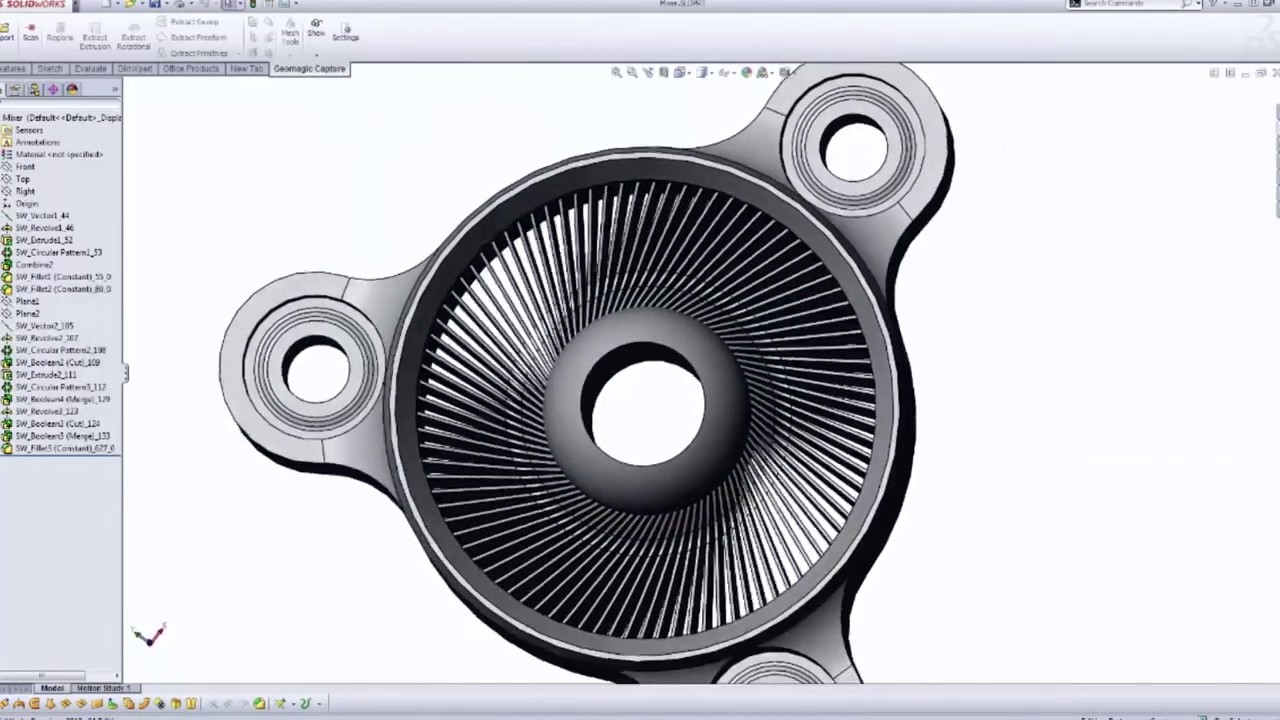
Task: Click the Edit Appearance color ball icon
Action: (746, 72)
